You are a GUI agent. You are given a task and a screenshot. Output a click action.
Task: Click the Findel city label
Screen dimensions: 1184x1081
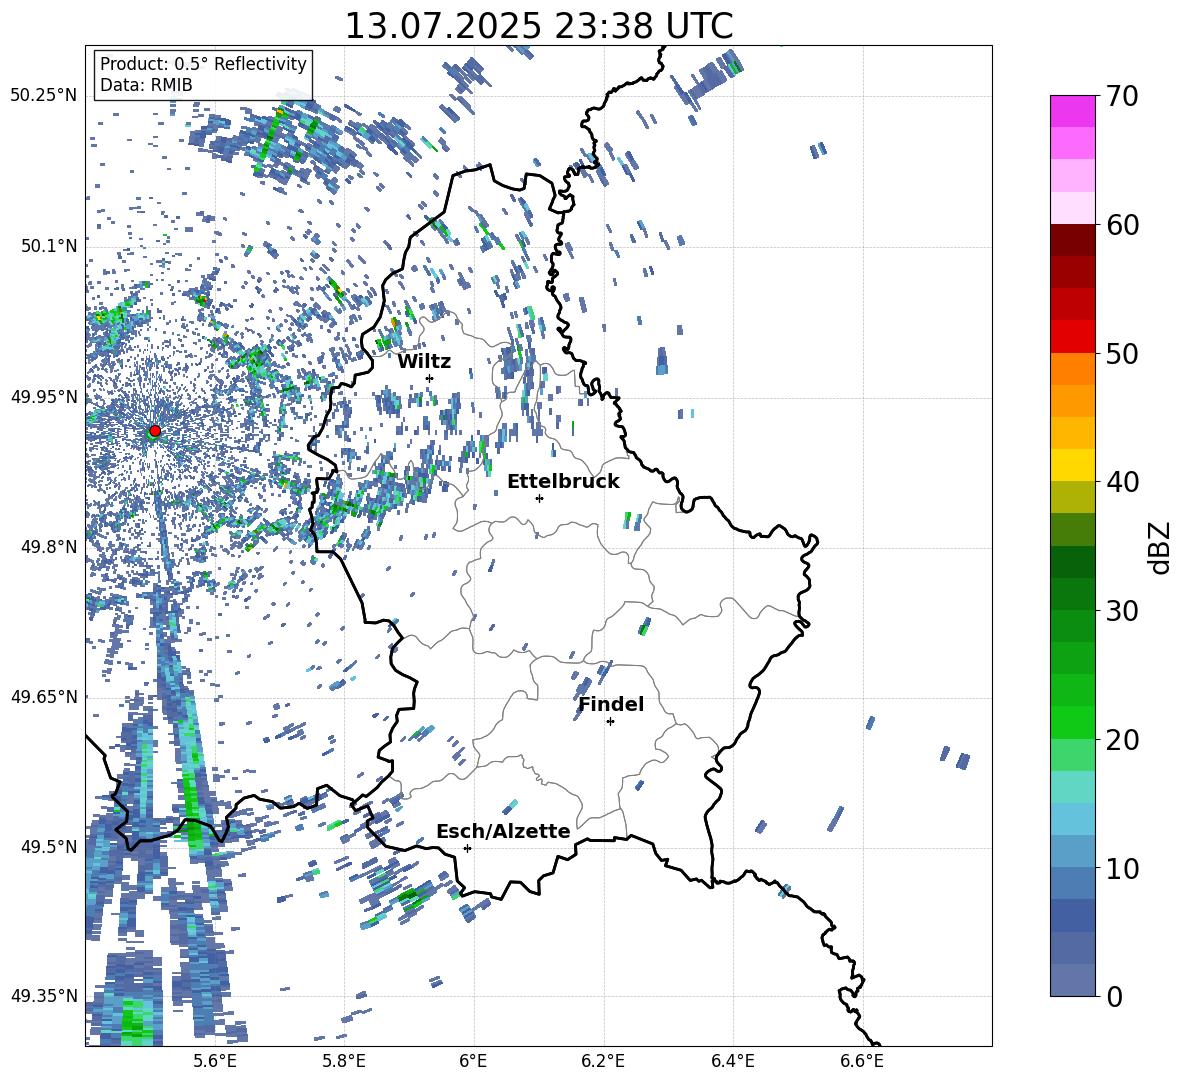tap(611, 704)
